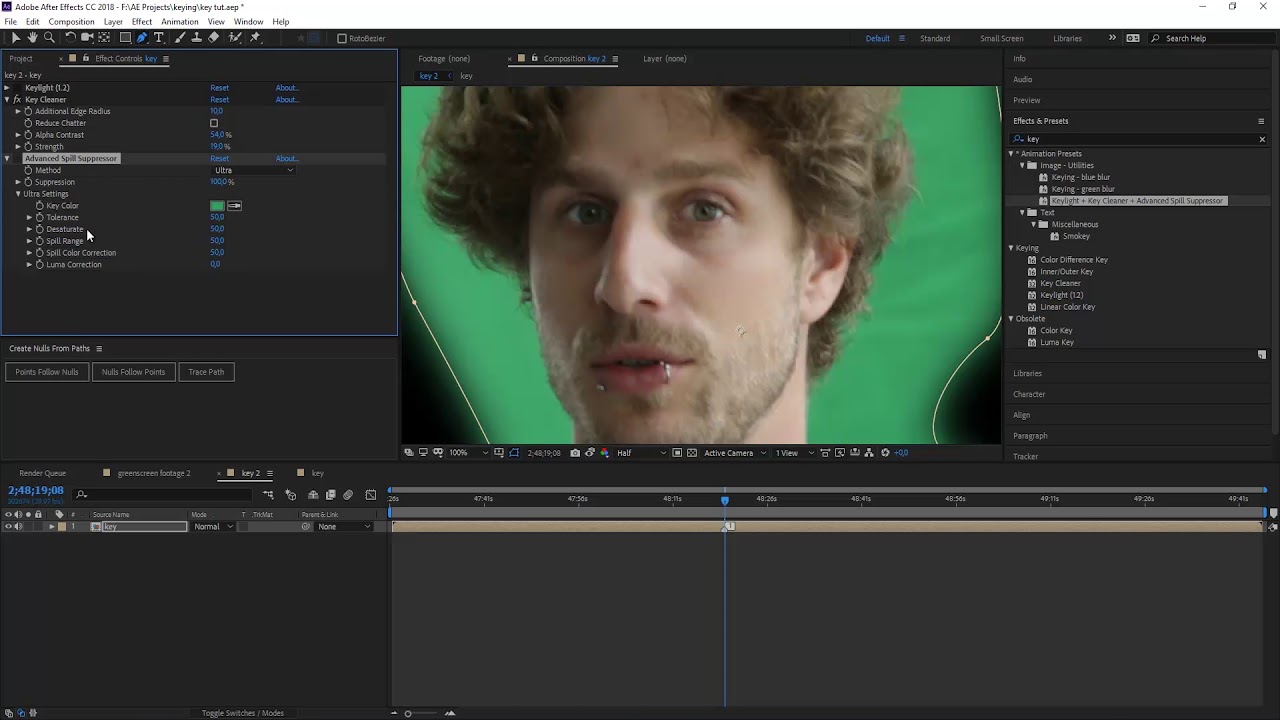The image size is (1280, 720).
Task: Open the Normal blend mode dropdown
Action: [213, 527]
